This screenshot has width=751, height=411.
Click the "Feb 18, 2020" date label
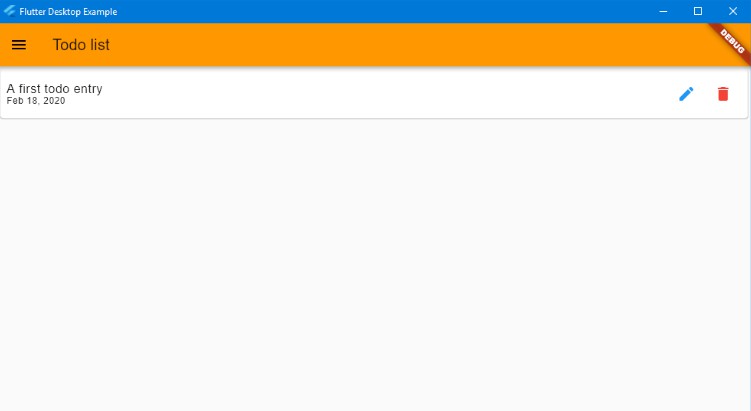click(36, 101)
